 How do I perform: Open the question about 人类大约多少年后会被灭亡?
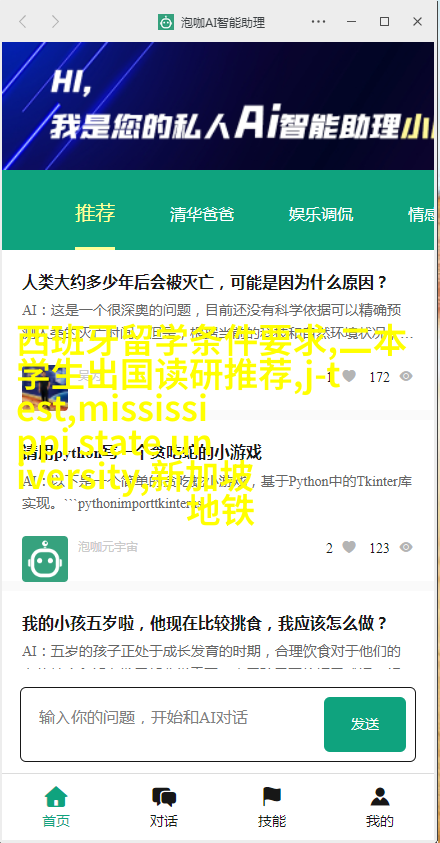204,282
